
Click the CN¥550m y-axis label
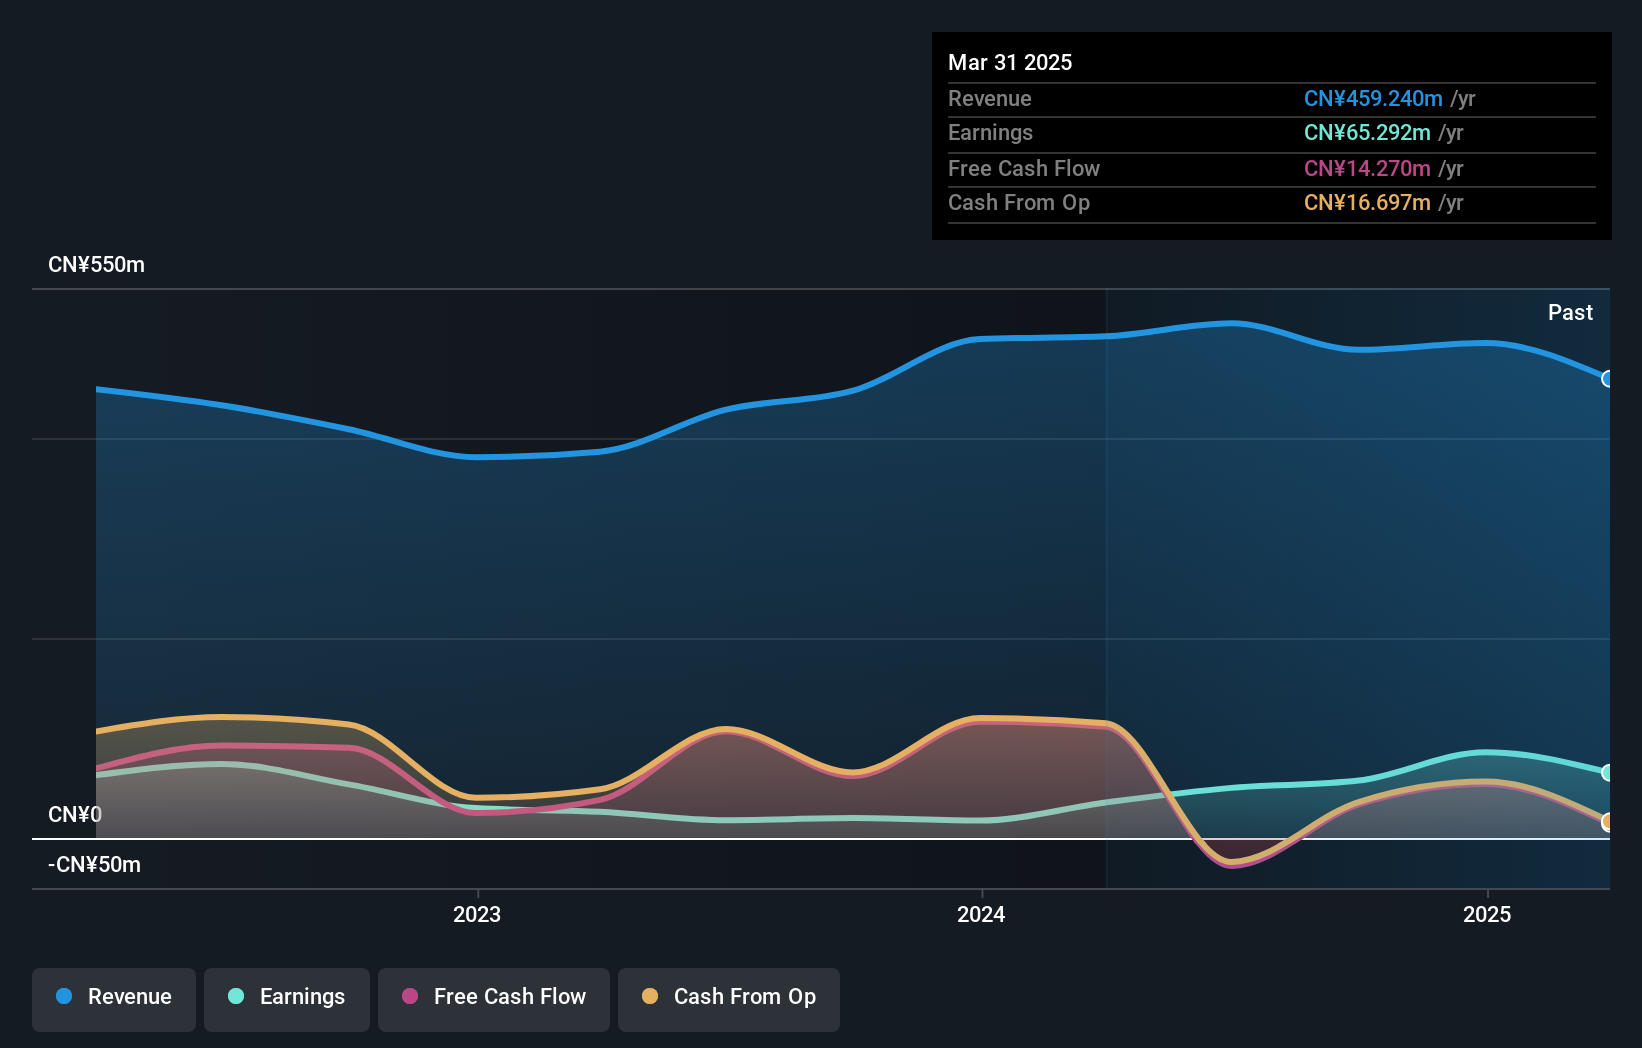96,265
